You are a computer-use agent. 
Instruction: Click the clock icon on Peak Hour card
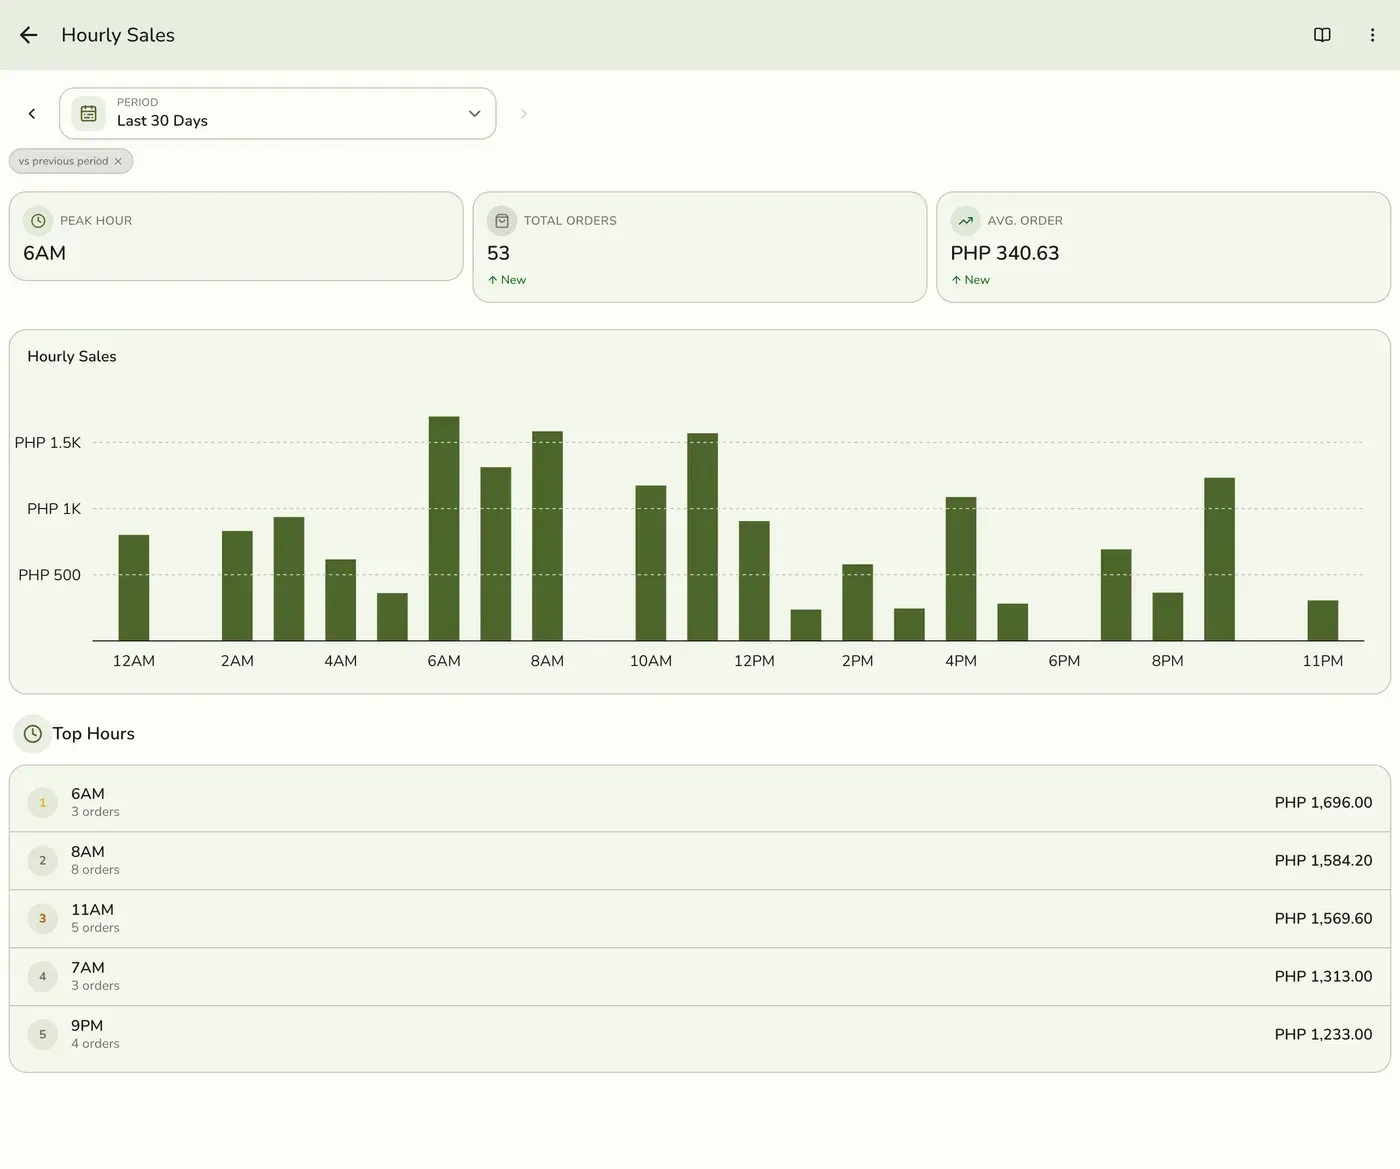(38, 221)
